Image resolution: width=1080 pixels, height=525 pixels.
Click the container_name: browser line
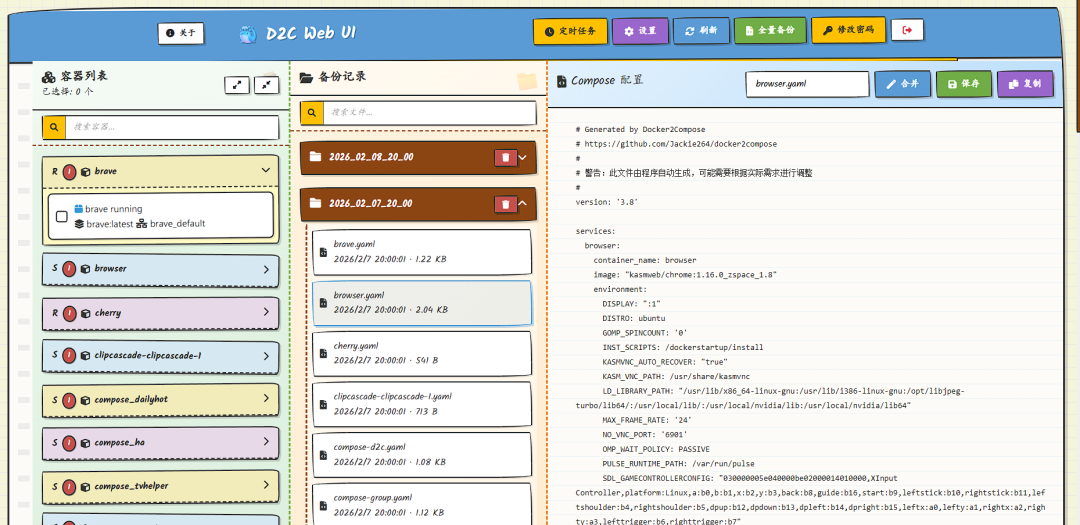645,260
